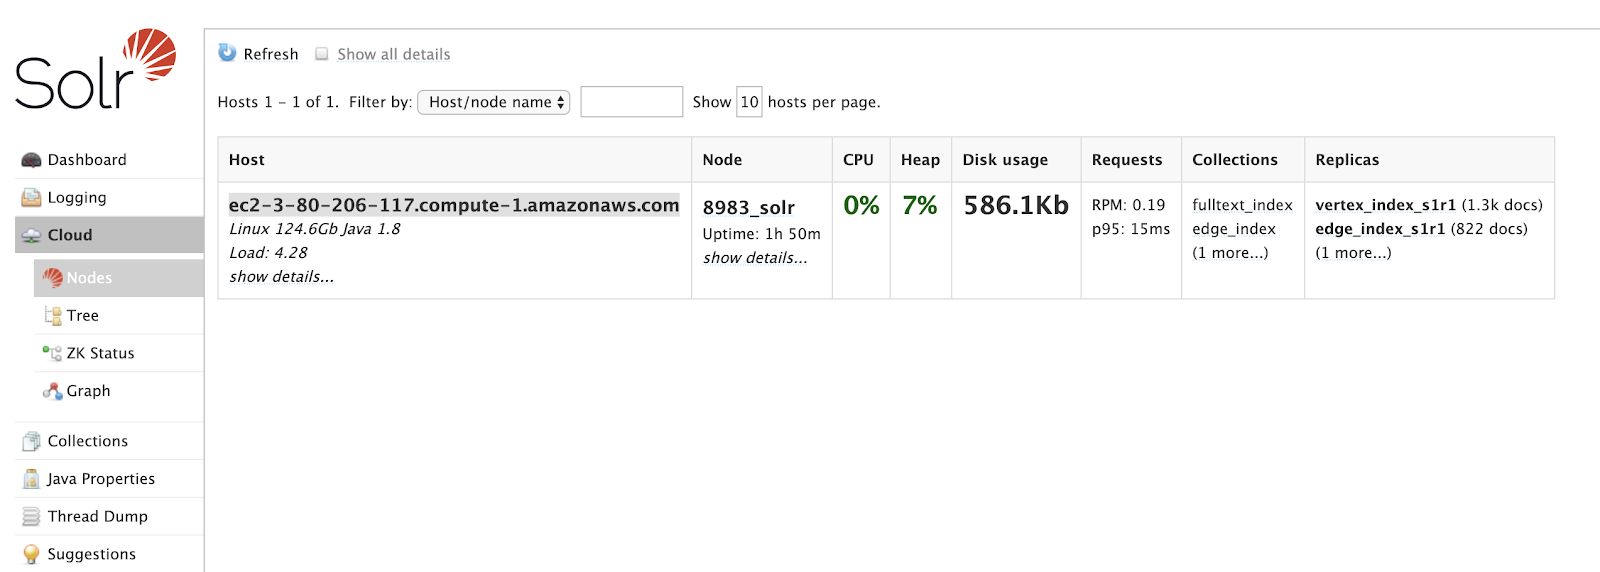Click the Logging icon

click(x=31, y=198)
